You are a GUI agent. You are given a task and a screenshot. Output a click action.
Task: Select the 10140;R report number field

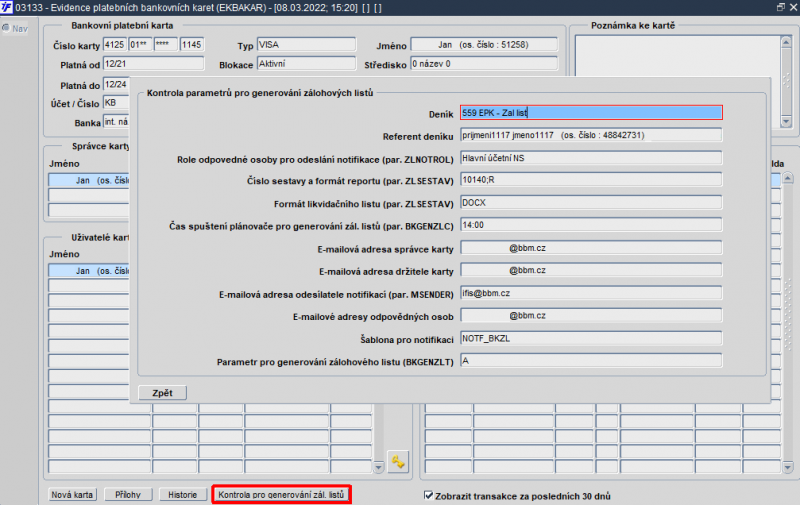(x=591, y=180)
